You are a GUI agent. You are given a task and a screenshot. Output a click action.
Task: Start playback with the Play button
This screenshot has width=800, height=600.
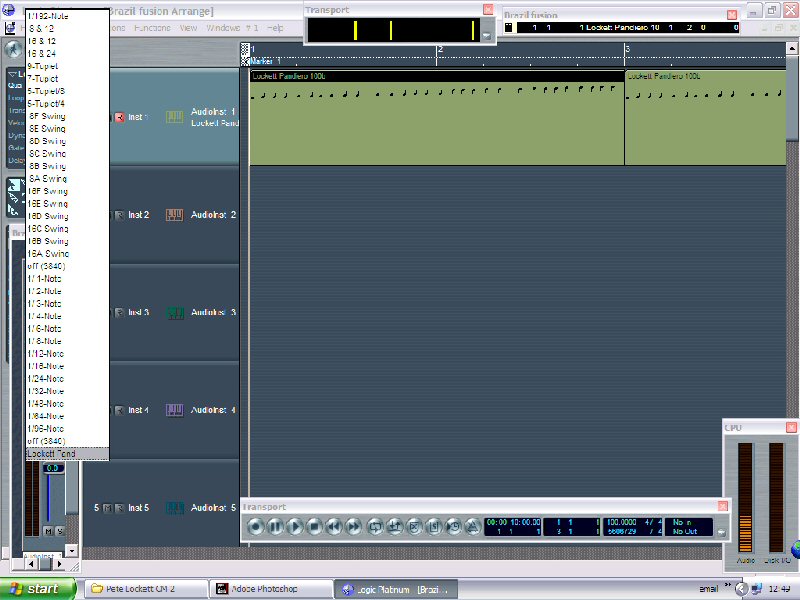click(x=295, y=526)
